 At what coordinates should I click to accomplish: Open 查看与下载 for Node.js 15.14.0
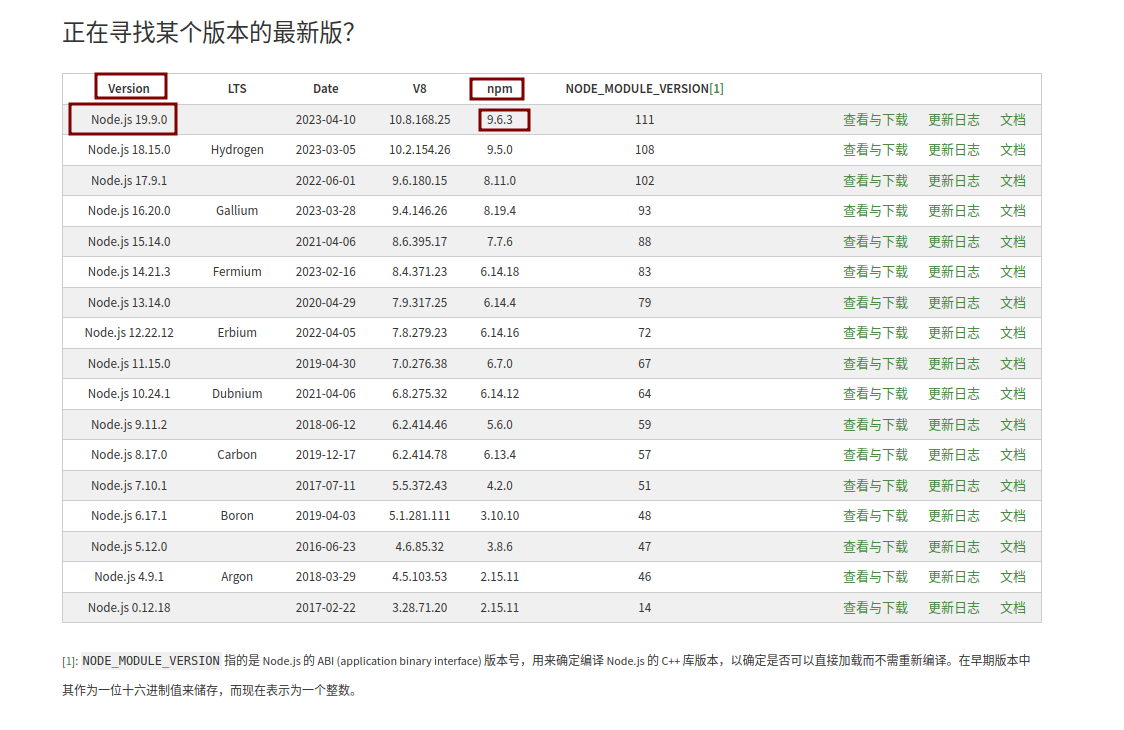(875, 242)
